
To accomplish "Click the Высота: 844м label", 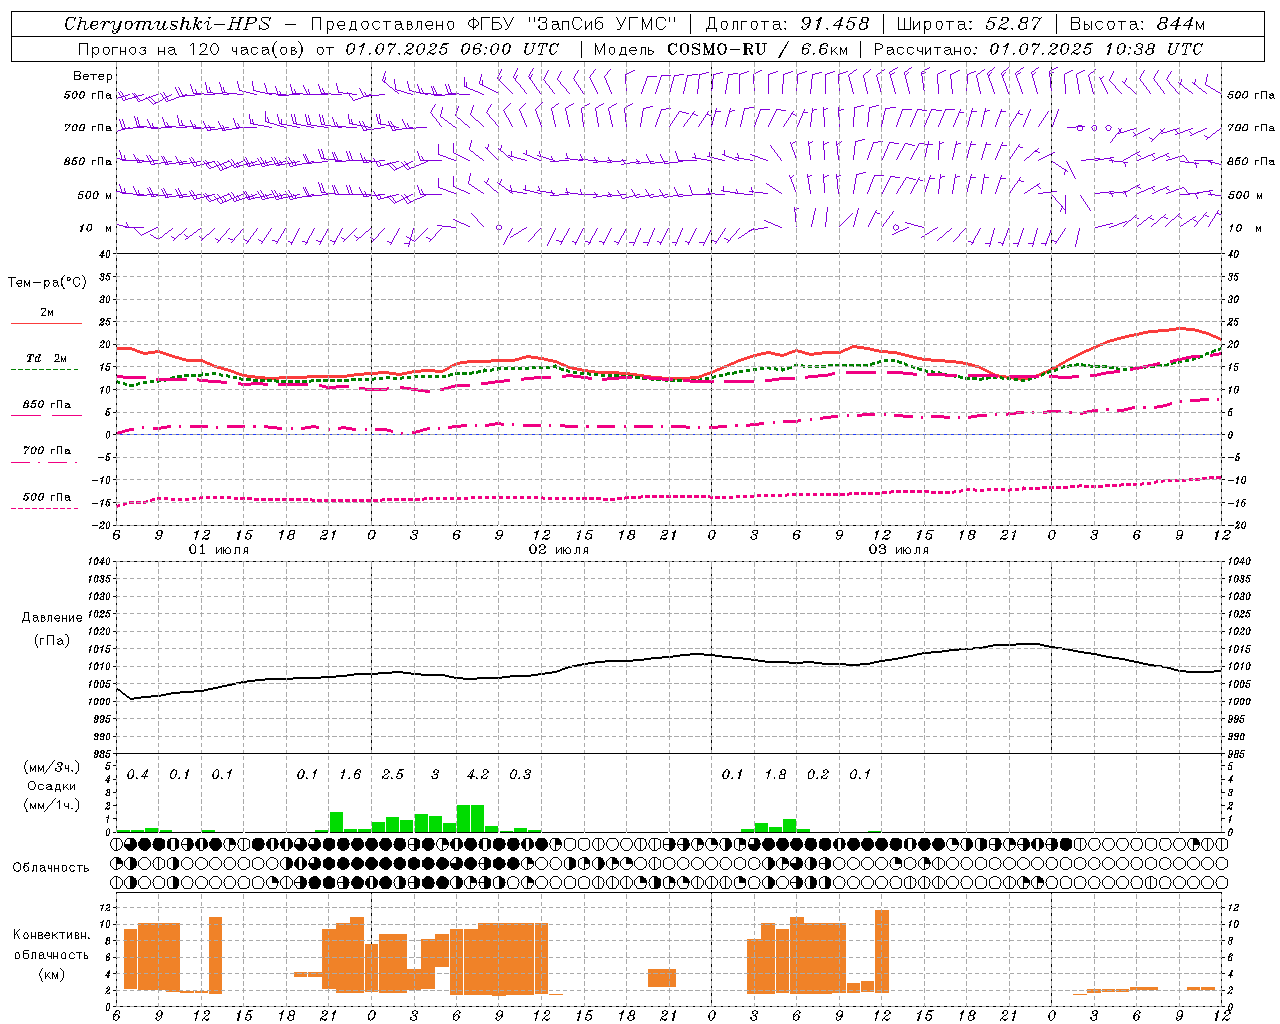I will (1137, 24).
